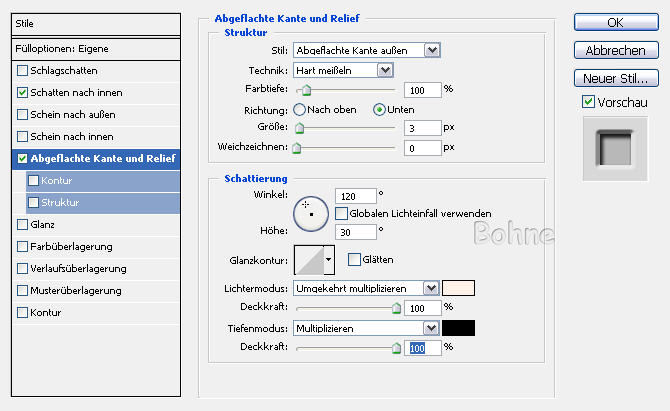Select the Nach oben direction radio button

pos(299,108)
